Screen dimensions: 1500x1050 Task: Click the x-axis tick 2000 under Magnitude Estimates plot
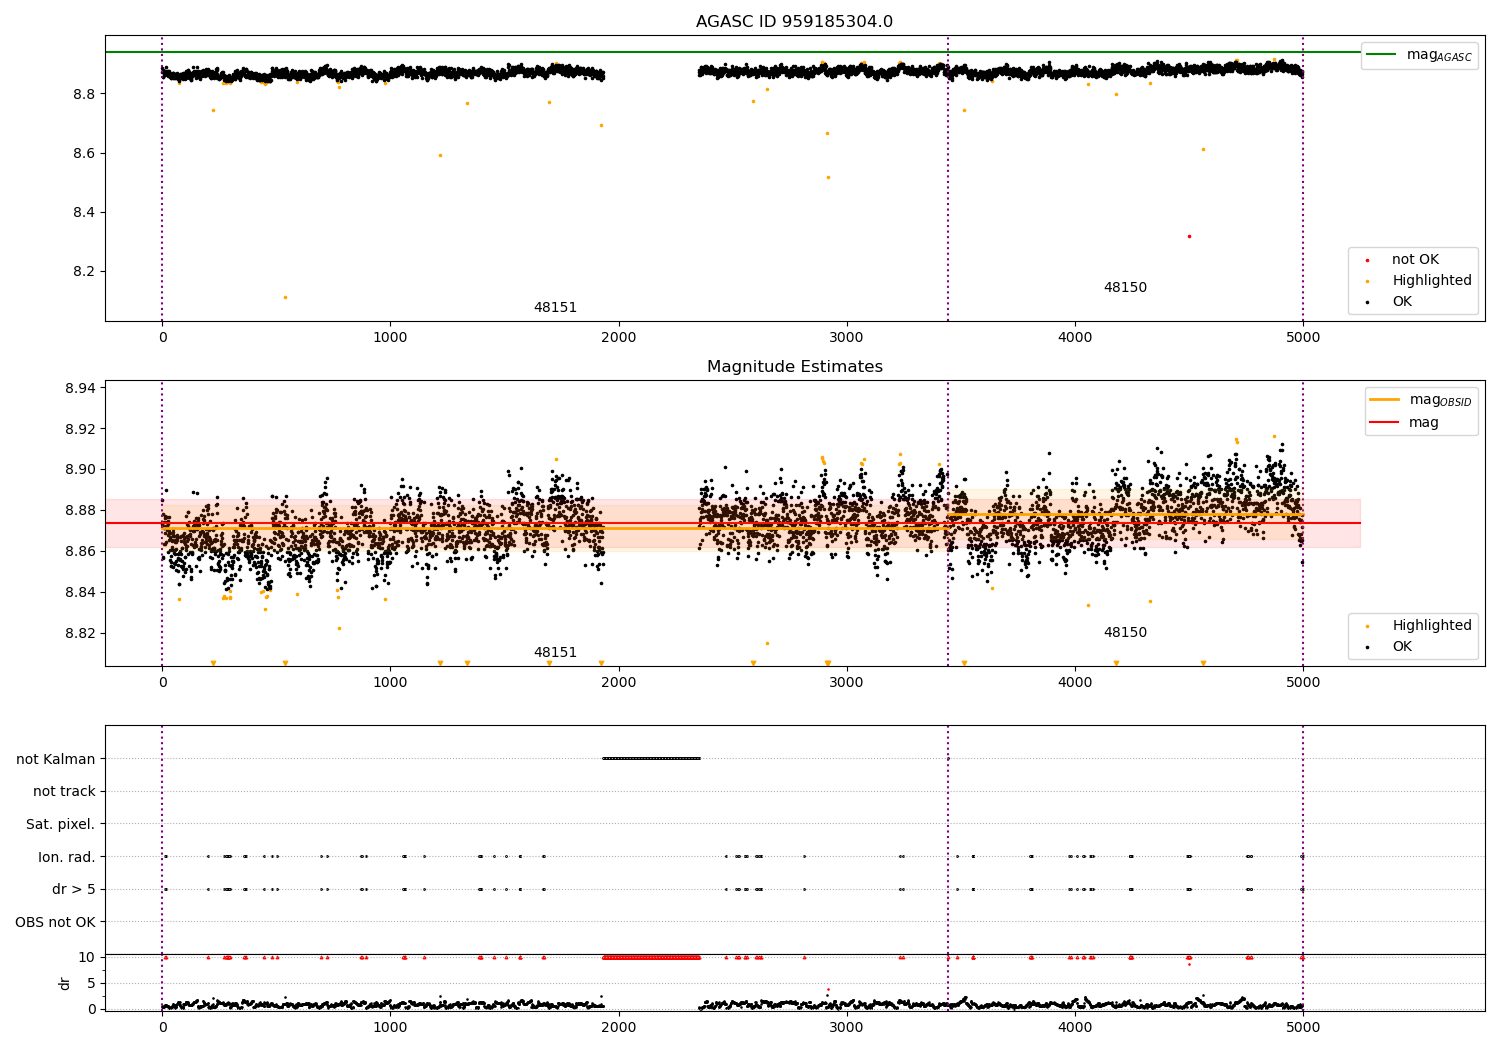(619, 683)
